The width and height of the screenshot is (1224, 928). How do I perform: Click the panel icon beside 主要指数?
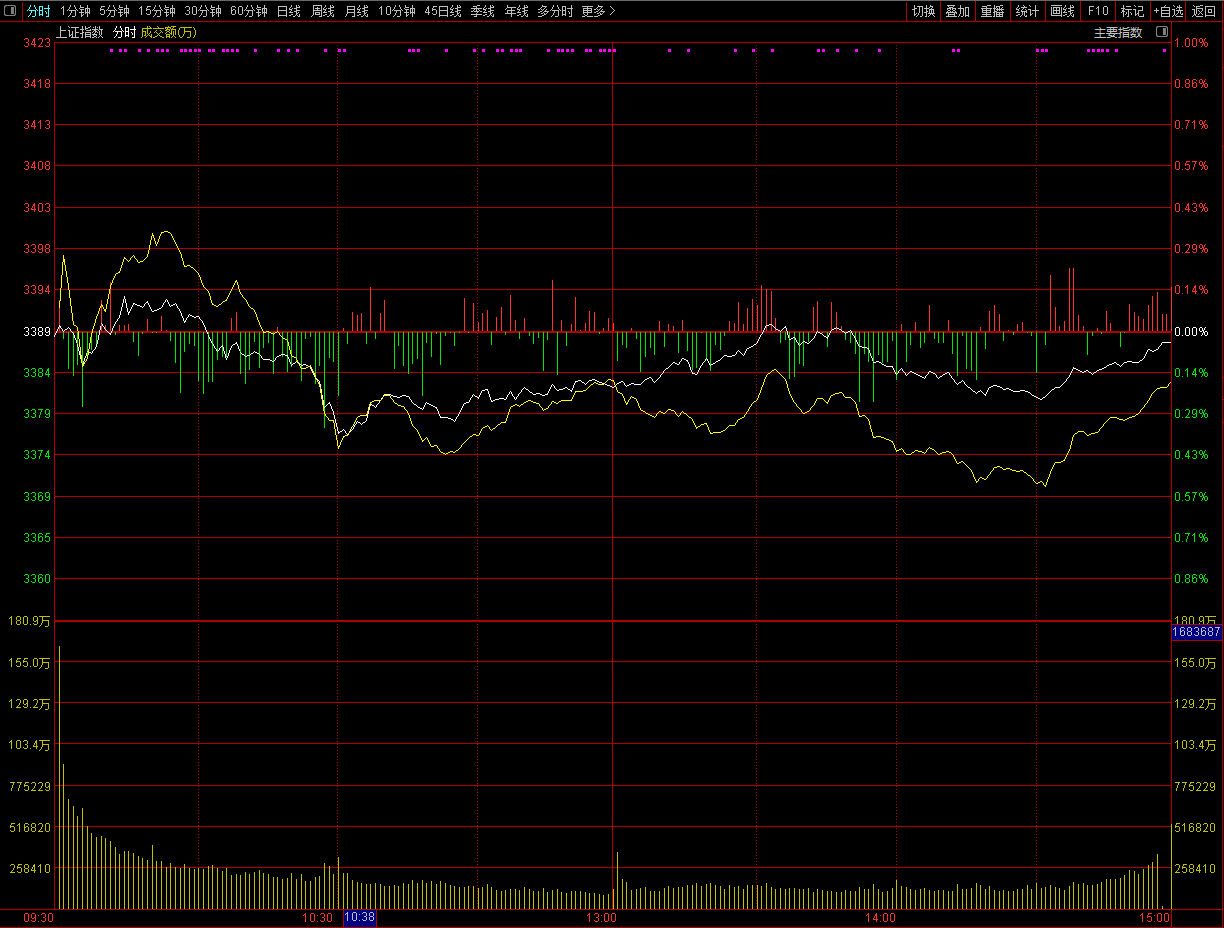tap(1161, 32)
